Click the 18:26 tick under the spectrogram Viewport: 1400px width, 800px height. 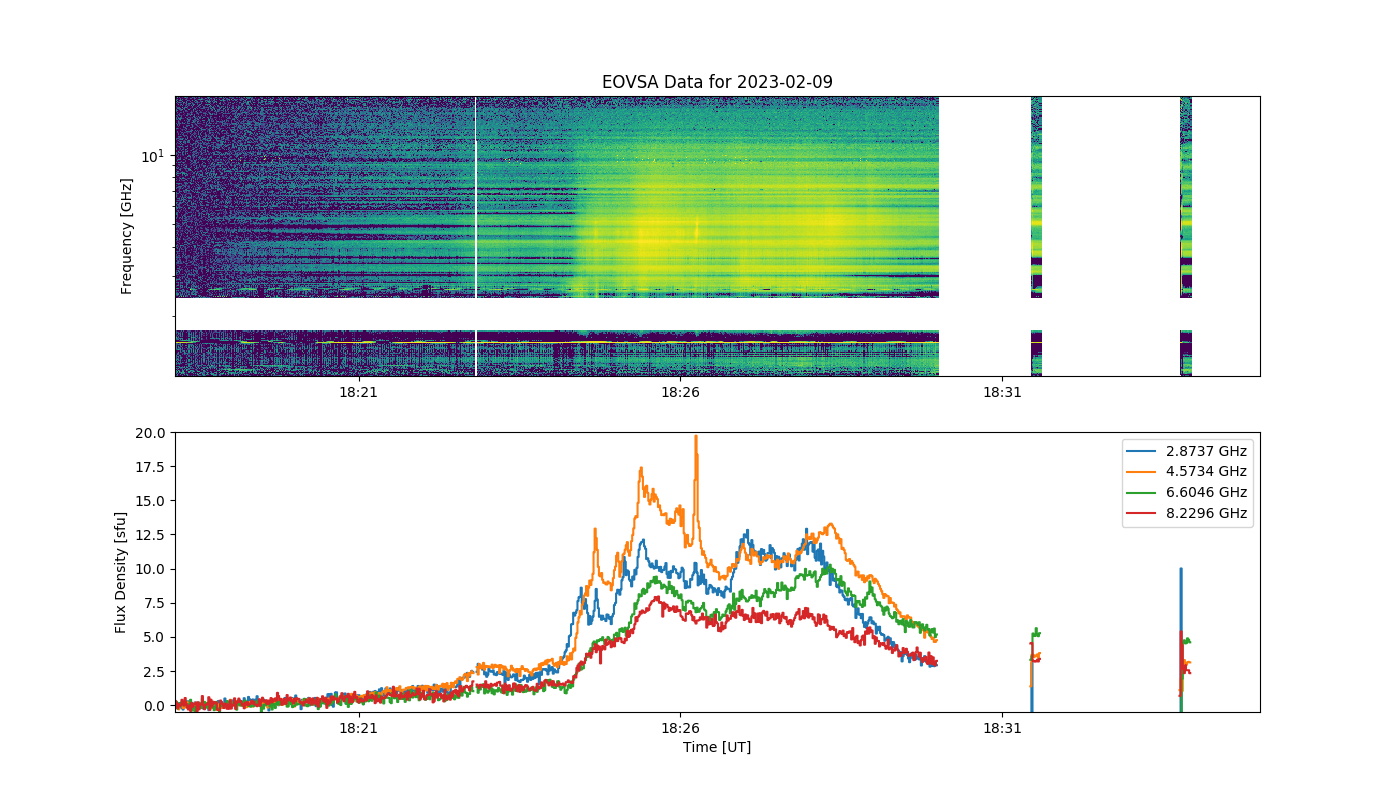point(680,392)
